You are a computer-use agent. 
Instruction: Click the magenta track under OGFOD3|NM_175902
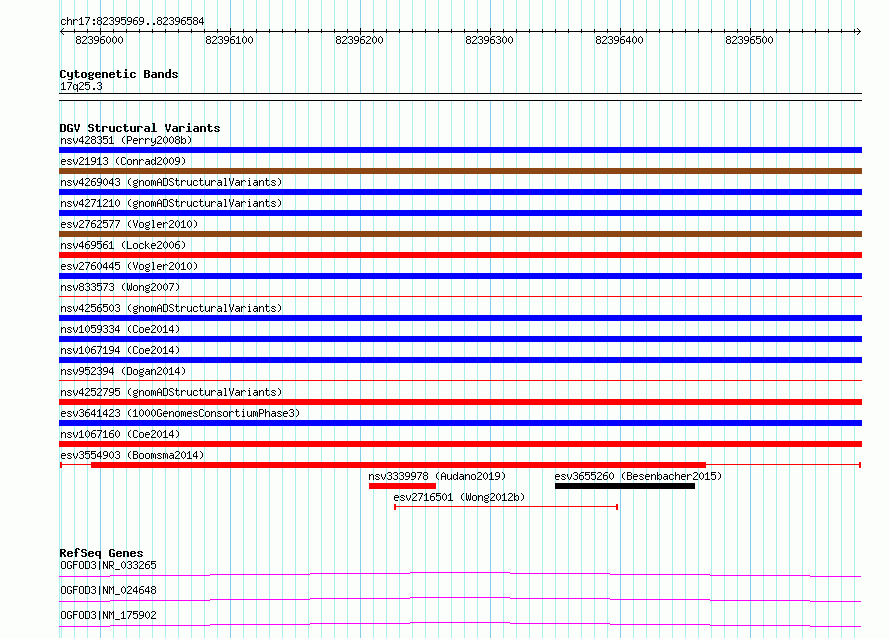460,624
